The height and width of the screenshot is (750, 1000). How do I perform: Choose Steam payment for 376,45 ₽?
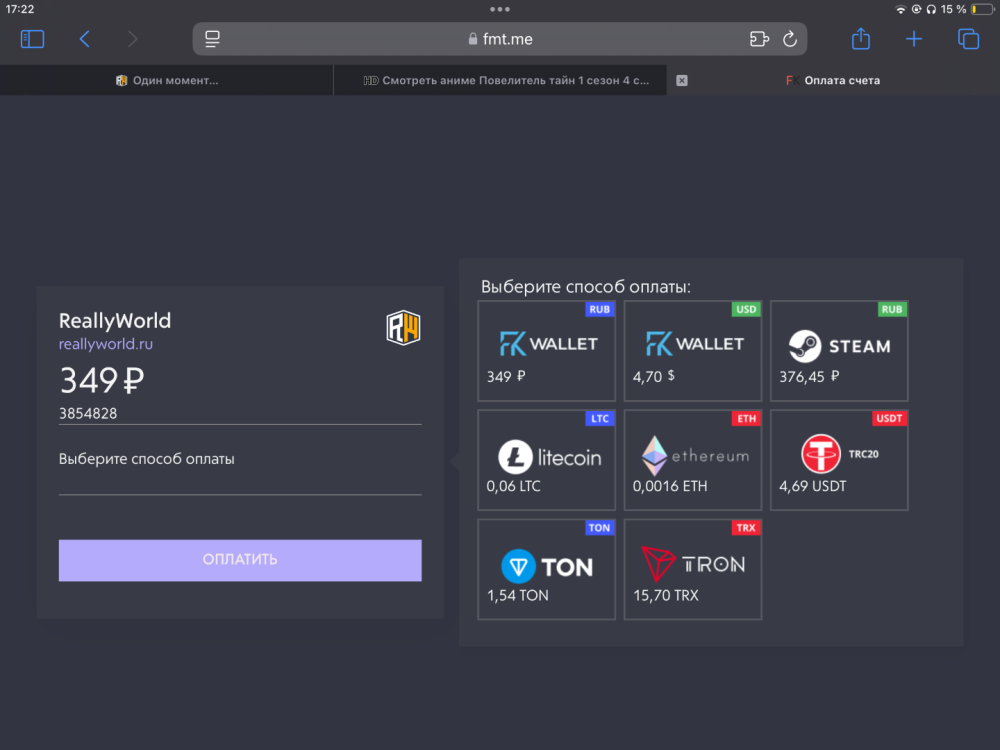(x=839, y=351)
